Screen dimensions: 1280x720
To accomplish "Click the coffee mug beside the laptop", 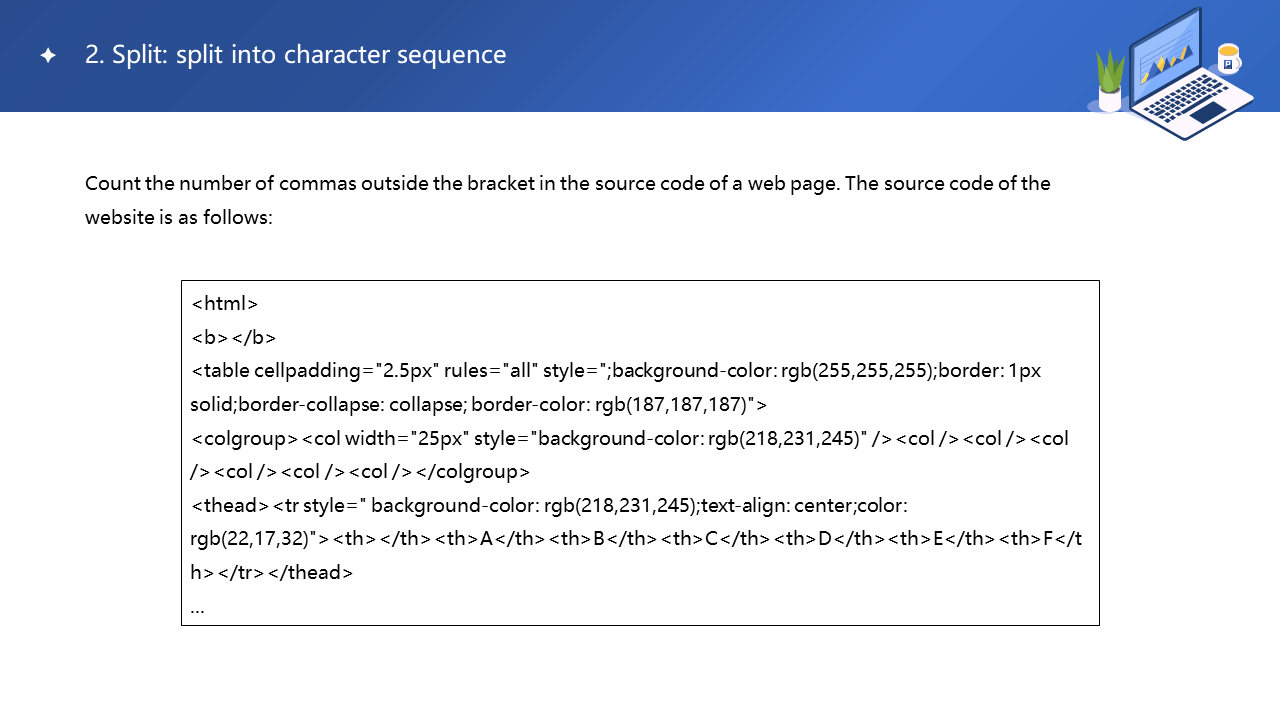I will pyautogui.click(x=1228, y=59).
